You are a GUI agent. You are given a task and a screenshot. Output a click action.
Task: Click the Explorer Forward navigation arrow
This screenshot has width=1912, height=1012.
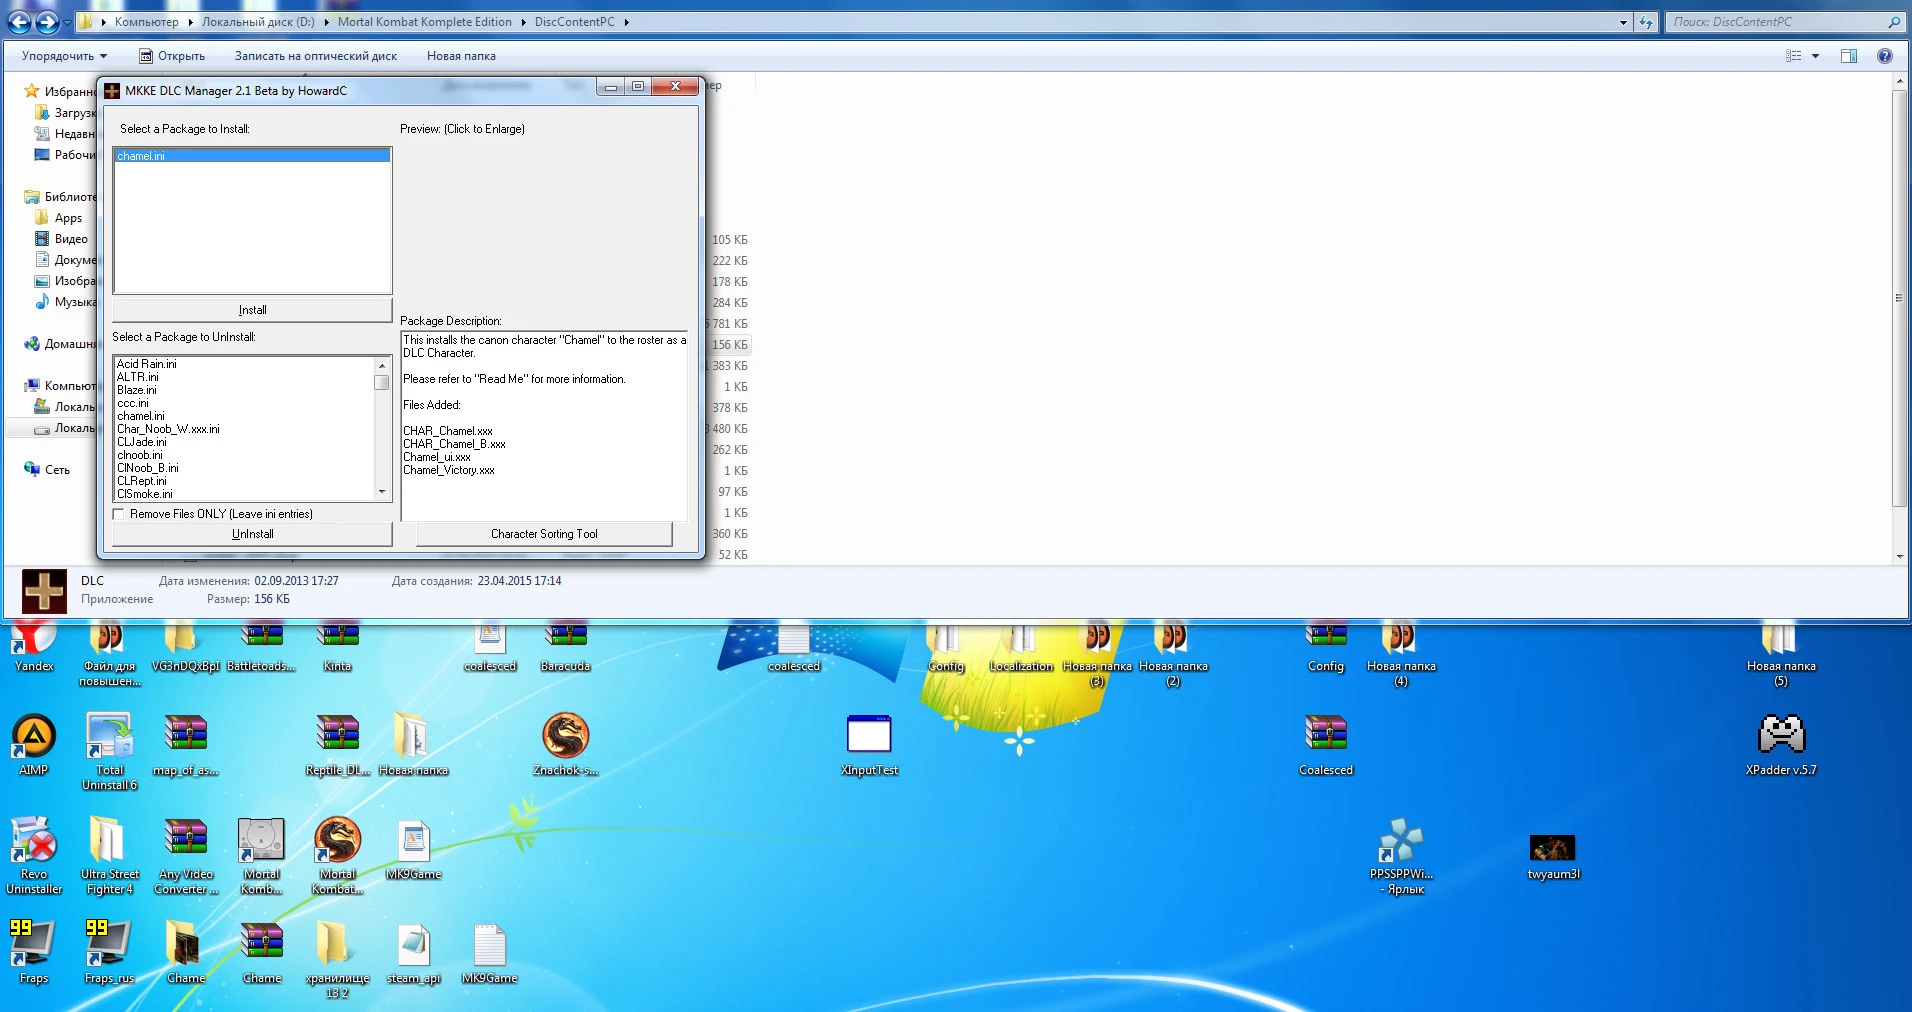click(x=47, y=21)
